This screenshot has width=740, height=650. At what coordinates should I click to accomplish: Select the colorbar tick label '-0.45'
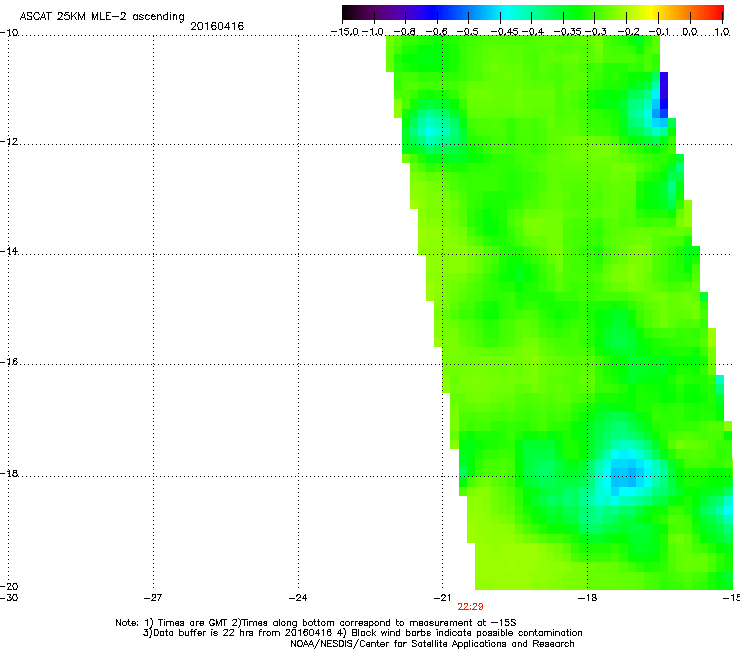tap(505, 32)
